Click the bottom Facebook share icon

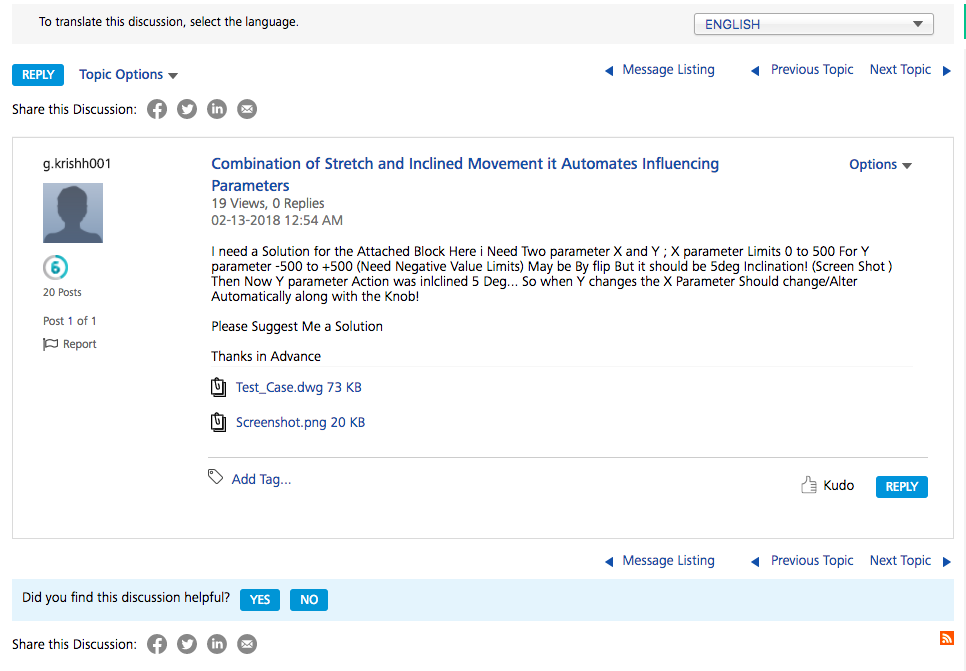pyautogui.click(x=157, y=644)
